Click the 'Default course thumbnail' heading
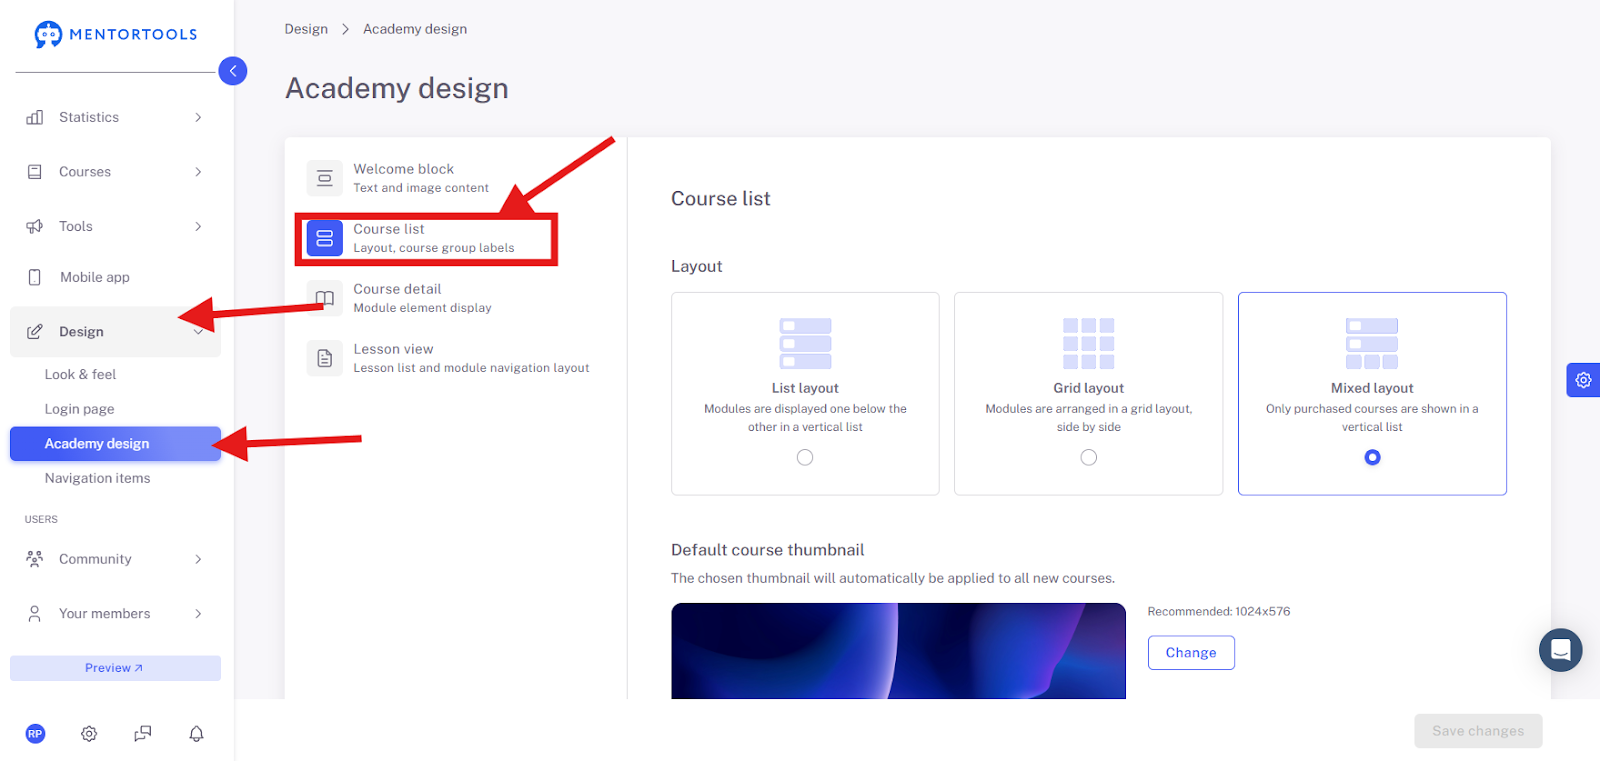Image resolution: width=1600 pixels, height=761 pixels. [767, 550]
